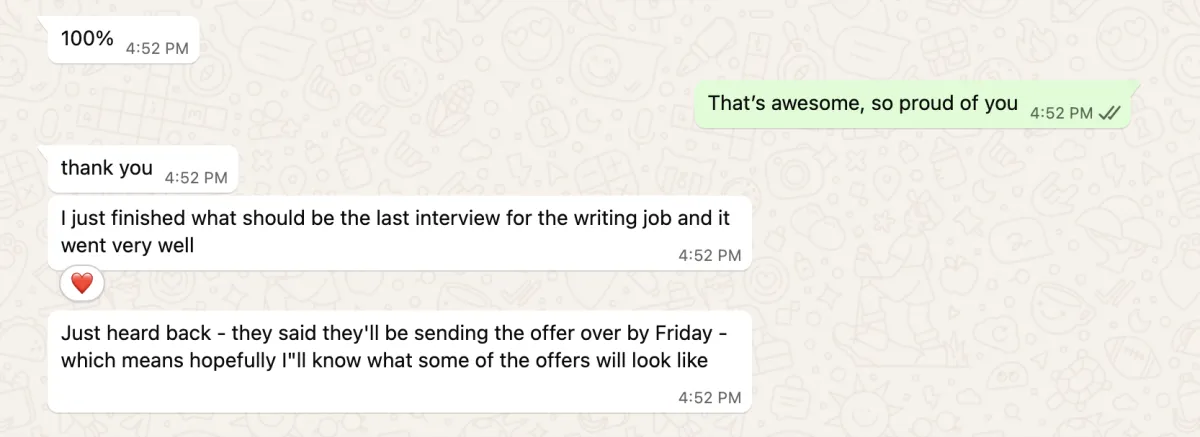Image resolution: width=1200 pixels, height=437 pixels.
Task: Click the "went very well" text line
Action: click(x=127, y=245)
